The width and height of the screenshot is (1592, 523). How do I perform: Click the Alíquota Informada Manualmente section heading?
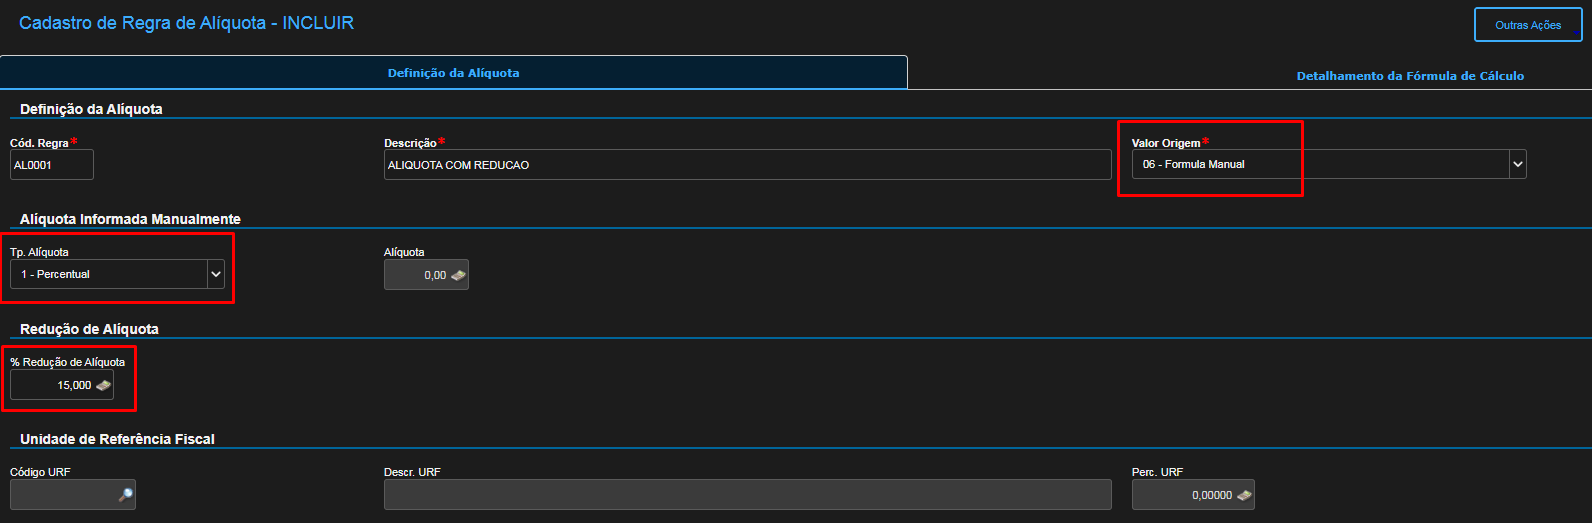tap(130, 219)
